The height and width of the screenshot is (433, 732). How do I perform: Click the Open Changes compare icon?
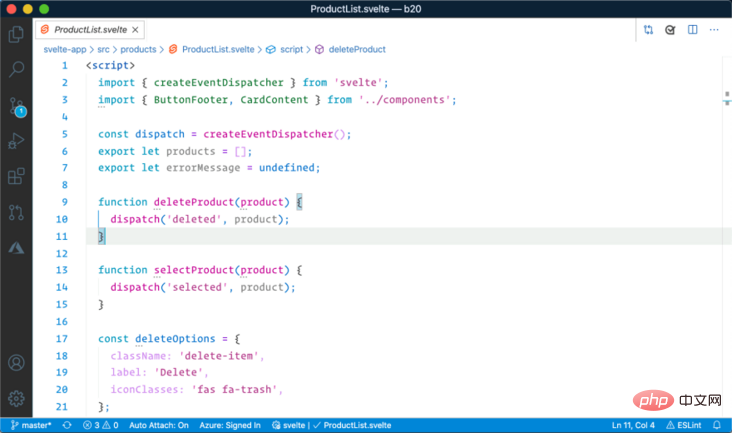point(649,30)
